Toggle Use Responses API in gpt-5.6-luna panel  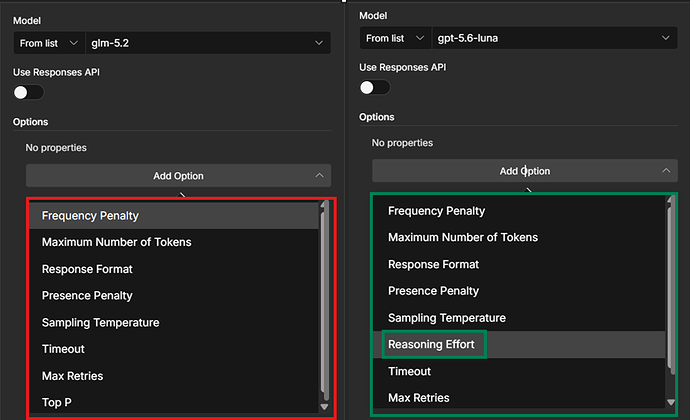[x=375, y=88]
